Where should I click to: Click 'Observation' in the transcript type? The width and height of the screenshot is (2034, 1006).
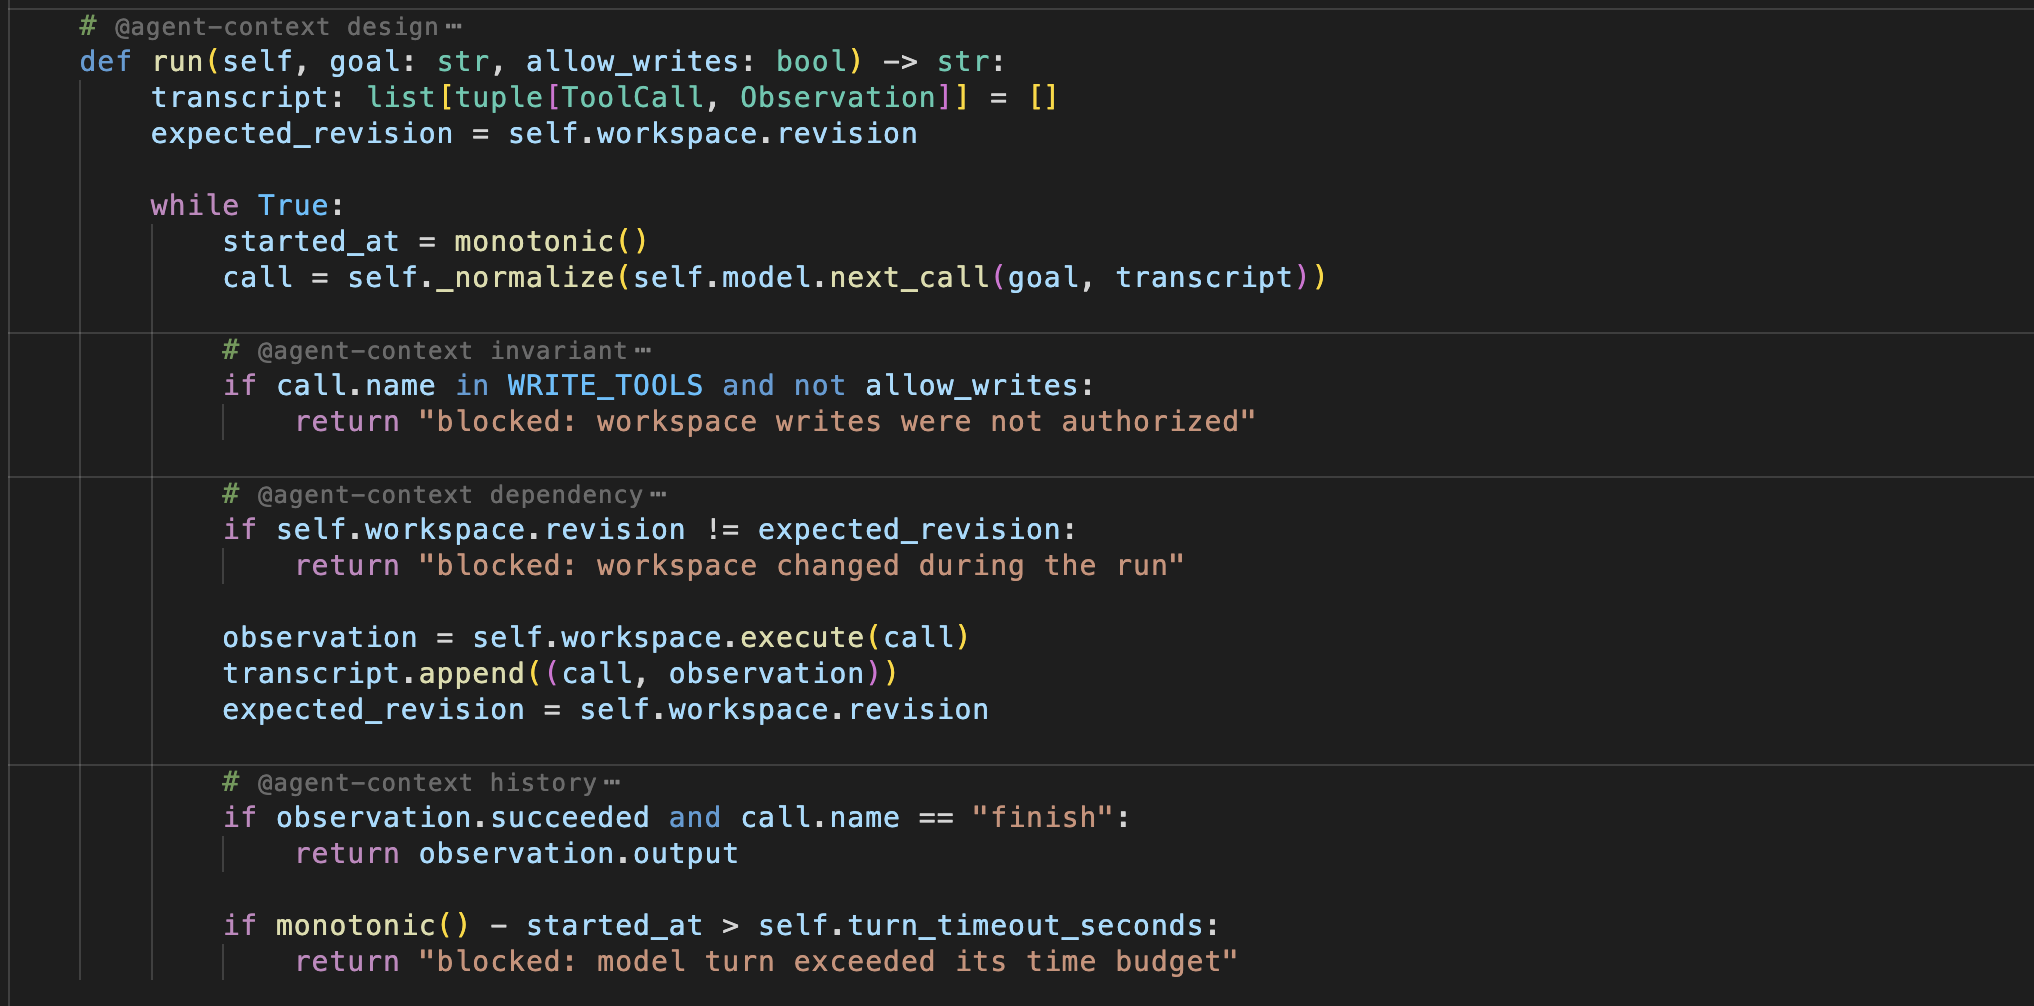tap(838, 98)
